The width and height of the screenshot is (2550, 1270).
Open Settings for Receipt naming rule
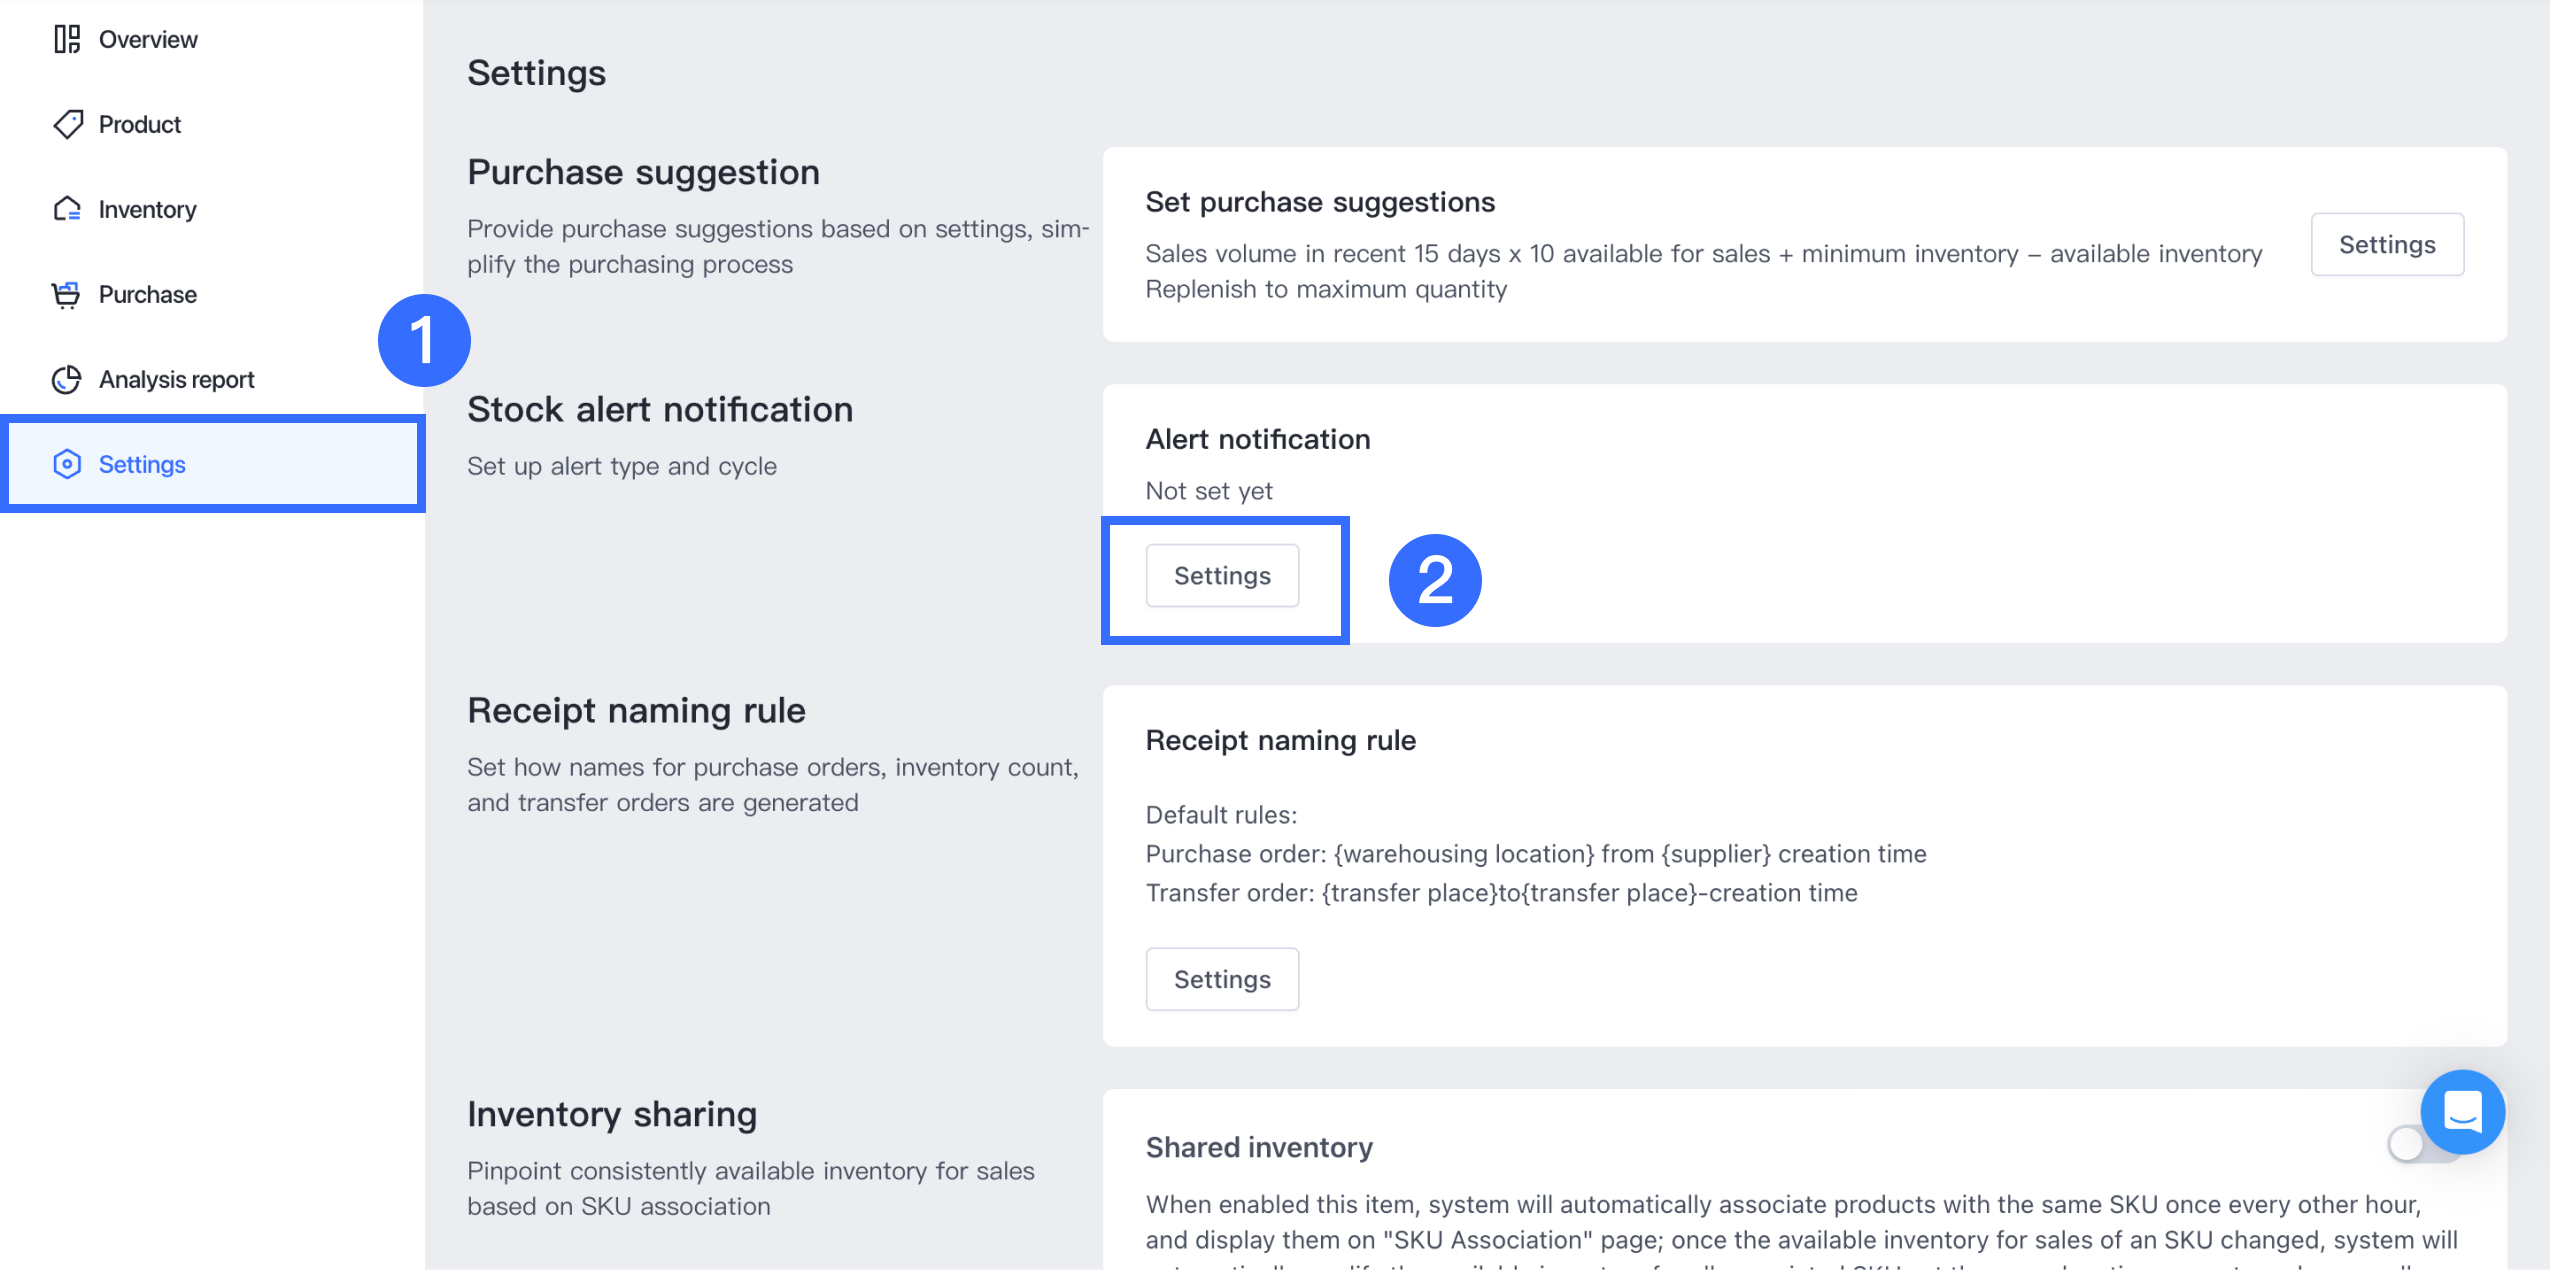point(1222,979)
